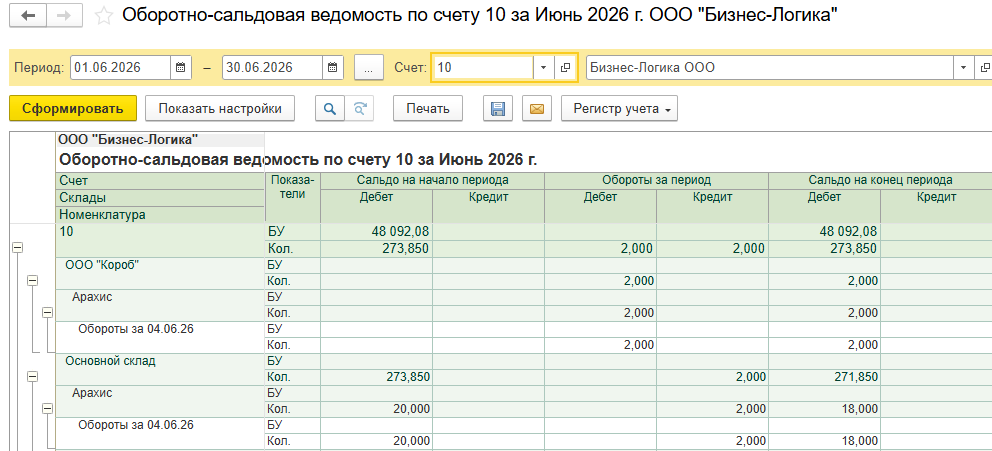Click the magnifier search icon
The width and height of the screenshot is (992, 451).
click(x=330, y=108)
